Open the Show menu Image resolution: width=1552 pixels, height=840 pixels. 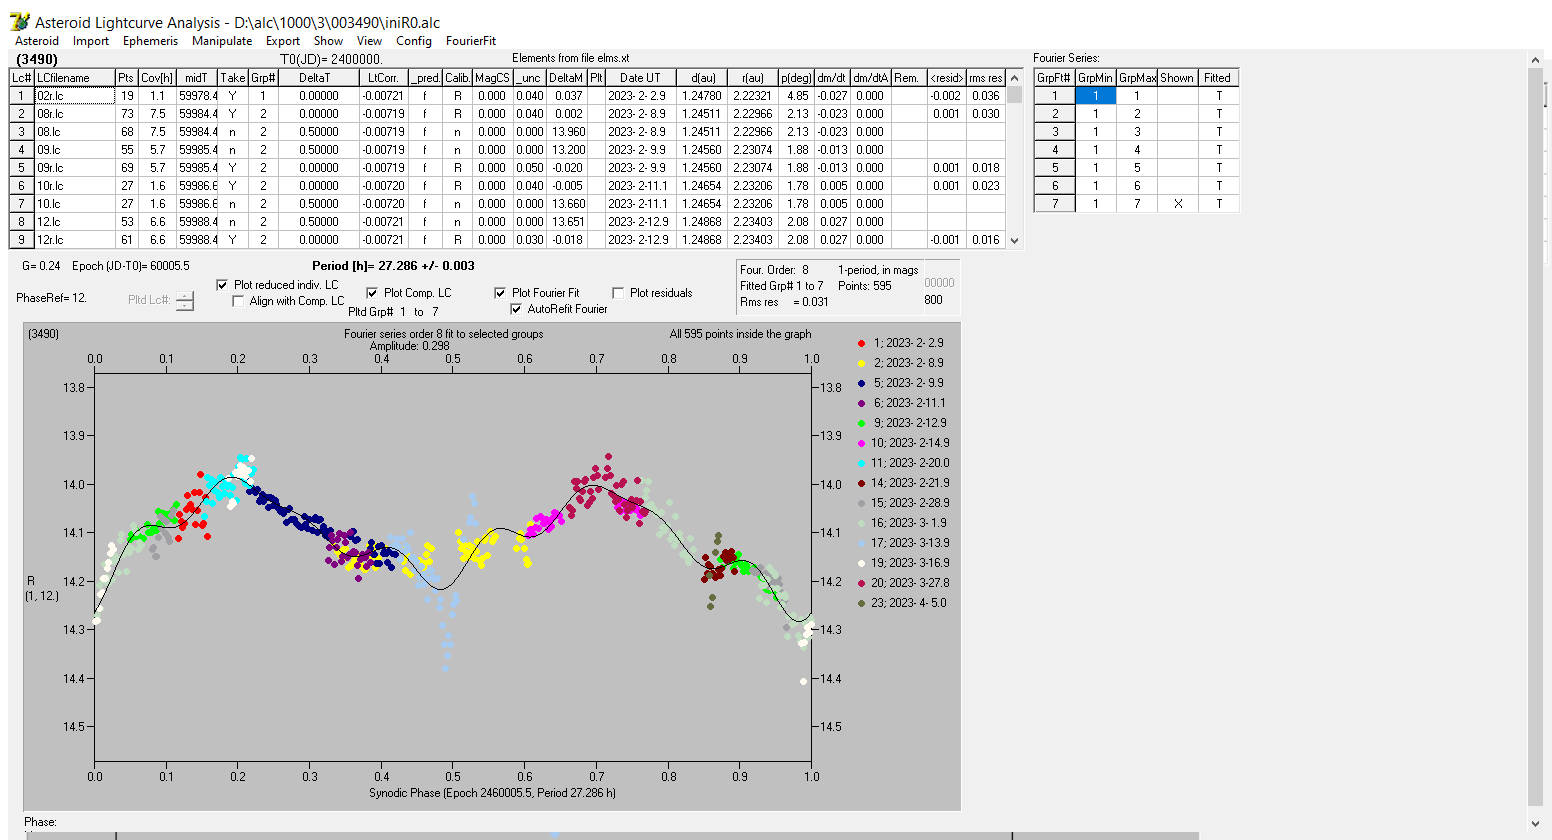328,41
